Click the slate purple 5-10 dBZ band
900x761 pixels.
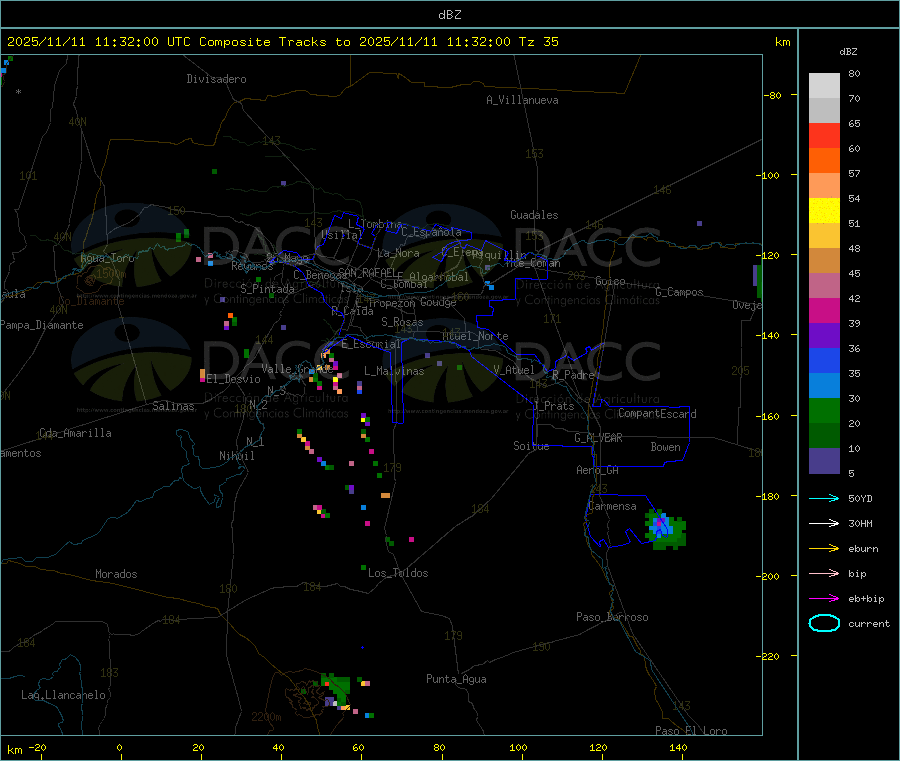[x=824, y=461]
